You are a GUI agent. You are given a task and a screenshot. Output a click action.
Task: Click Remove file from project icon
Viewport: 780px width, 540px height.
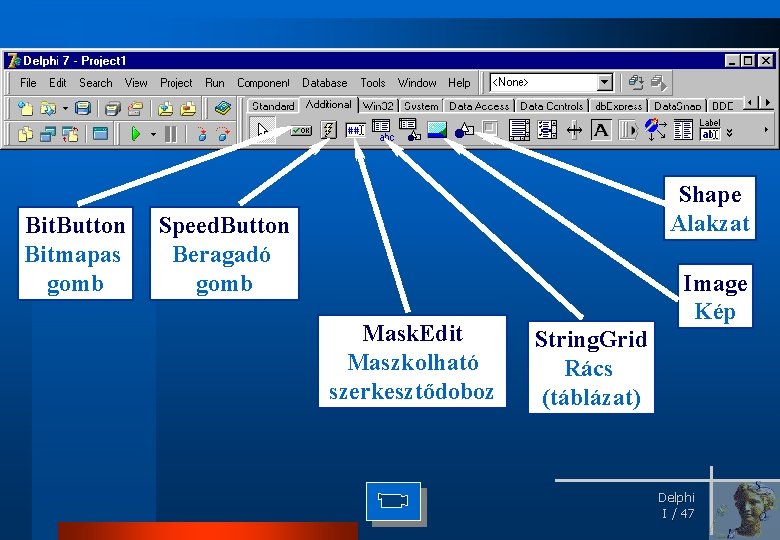[188, 108]
